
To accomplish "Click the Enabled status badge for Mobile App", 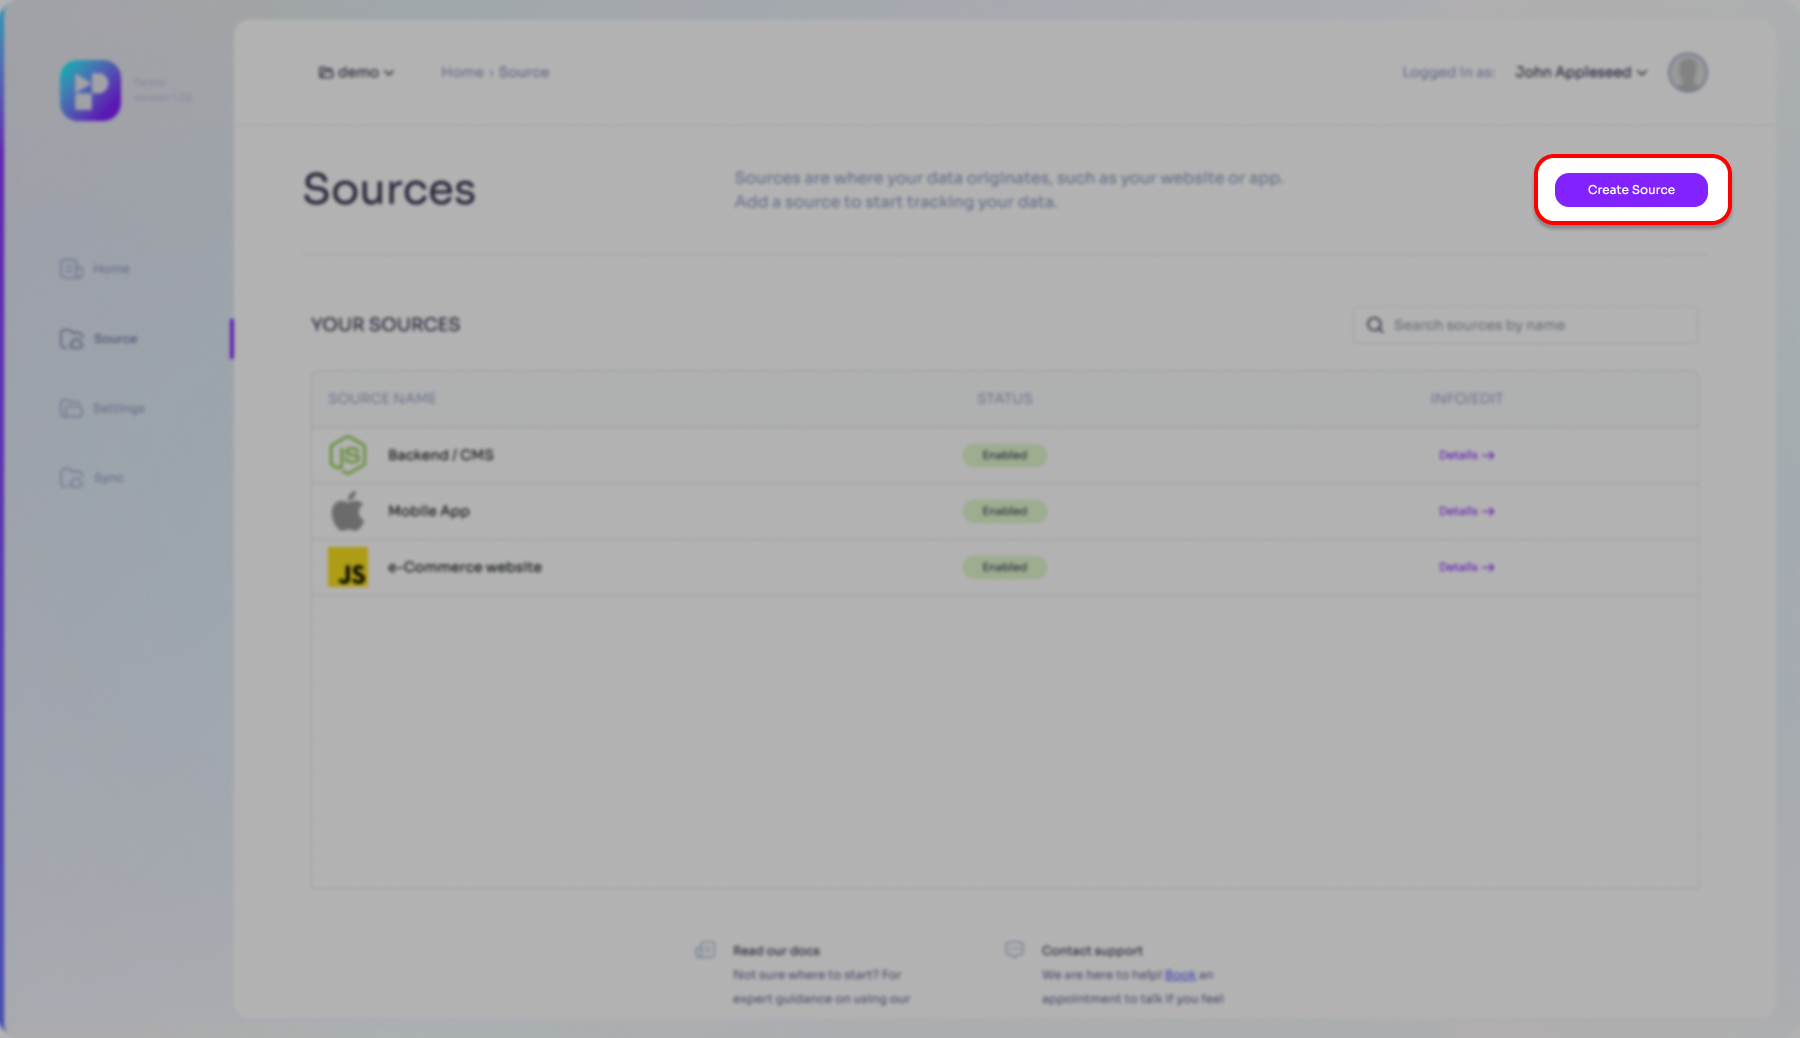I will (1004, 511).
